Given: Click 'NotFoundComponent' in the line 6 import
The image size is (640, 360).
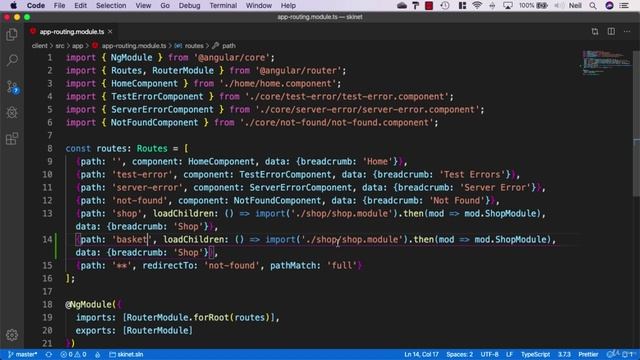Looking at the screenshot, I should pos(154,122).
